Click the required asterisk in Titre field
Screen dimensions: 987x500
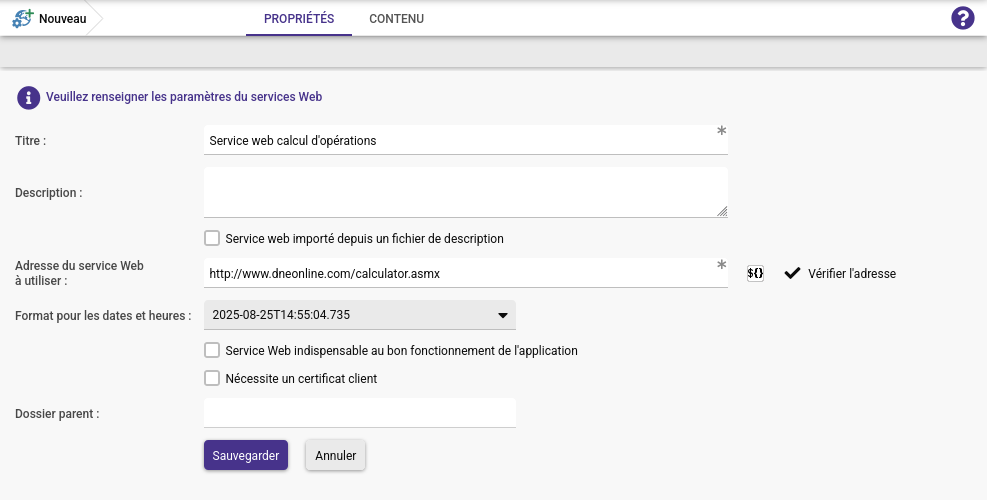pyautogui.click(x=721, y=132)
